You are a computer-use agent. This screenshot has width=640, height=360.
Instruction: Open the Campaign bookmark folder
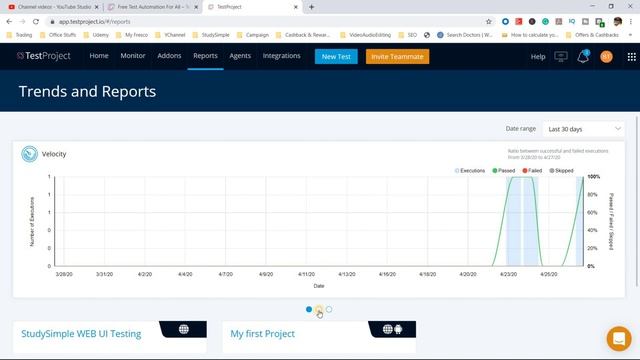pyautogui.click(x=253, y=35)
